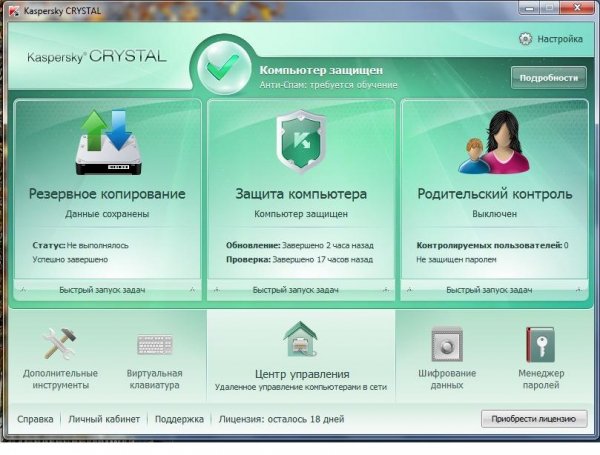Viewport: 600px width, 455px height.
Task: Click Выключен status under parental control
Action: coord(494,214)
